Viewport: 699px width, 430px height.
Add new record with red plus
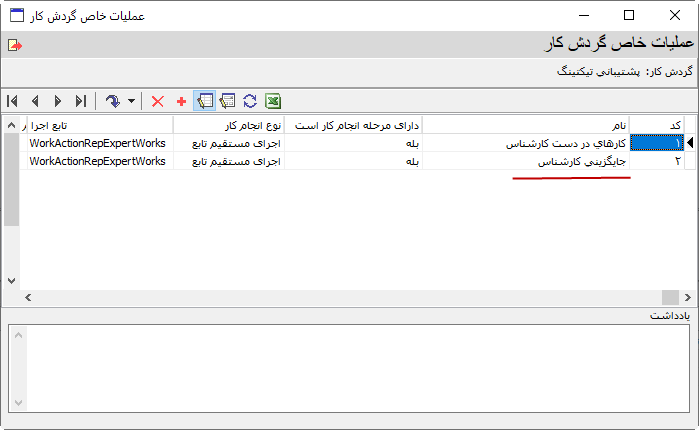(181, 101)
